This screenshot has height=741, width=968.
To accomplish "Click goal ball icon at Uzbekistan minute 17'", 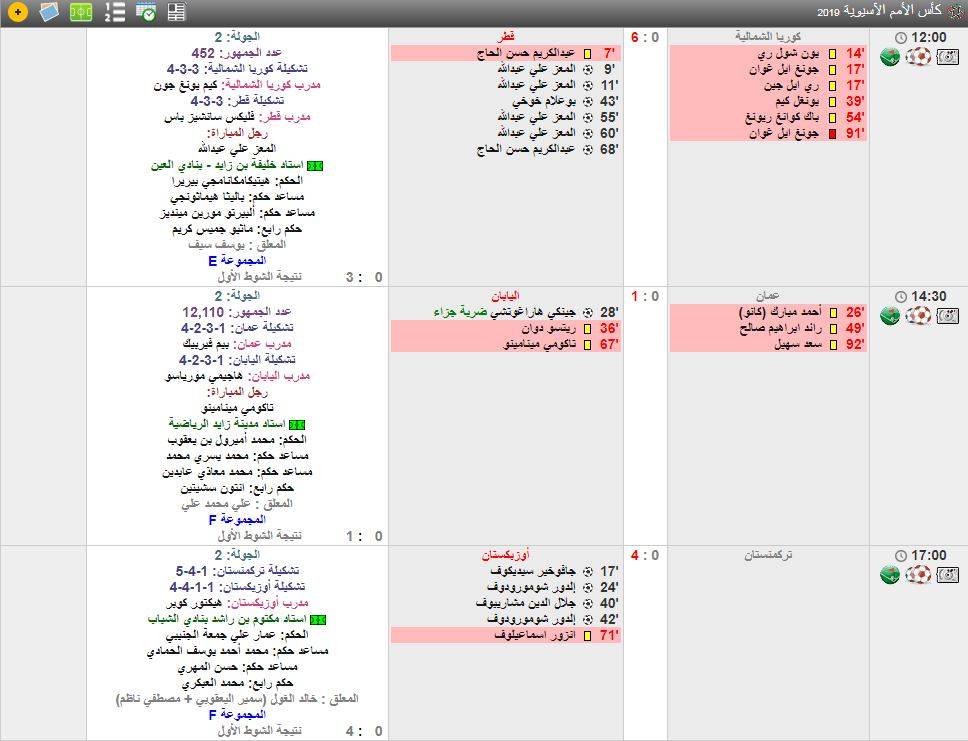I will (588, 571).
